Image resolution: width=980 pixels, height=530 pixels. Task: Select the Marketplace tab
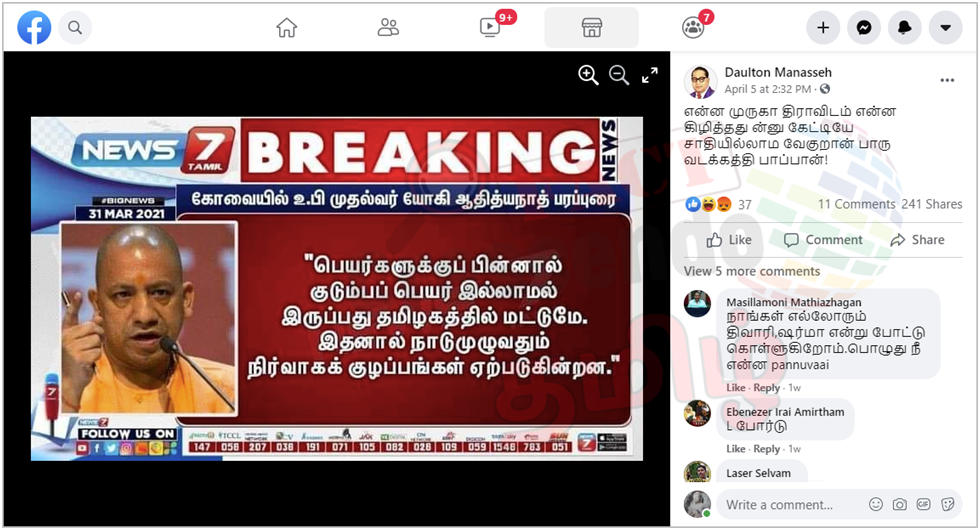coord(591,28)
